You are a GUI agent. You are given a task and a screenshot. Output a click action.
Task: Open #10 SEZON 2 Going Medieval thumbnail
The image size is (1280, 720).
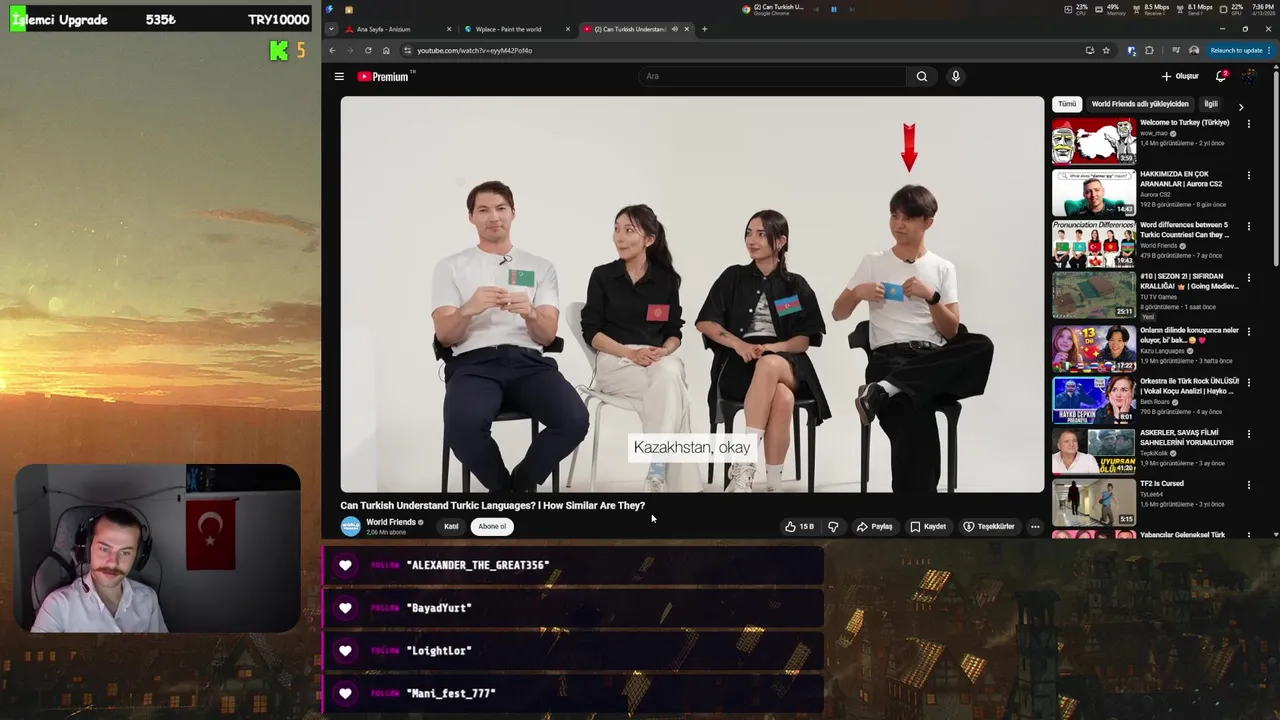[1093, 296]
